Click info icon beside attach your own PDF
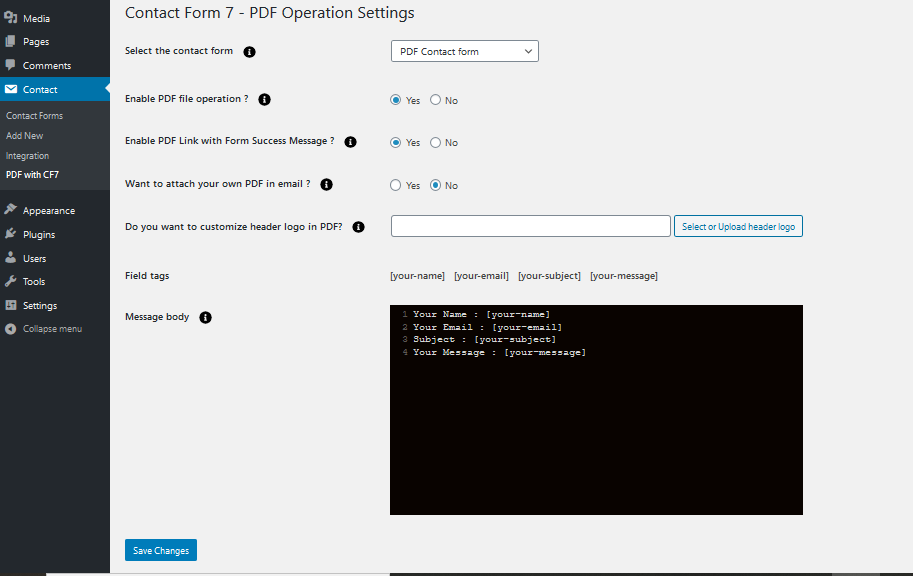The width and height of the screenshot is (913, 576). 326,184
